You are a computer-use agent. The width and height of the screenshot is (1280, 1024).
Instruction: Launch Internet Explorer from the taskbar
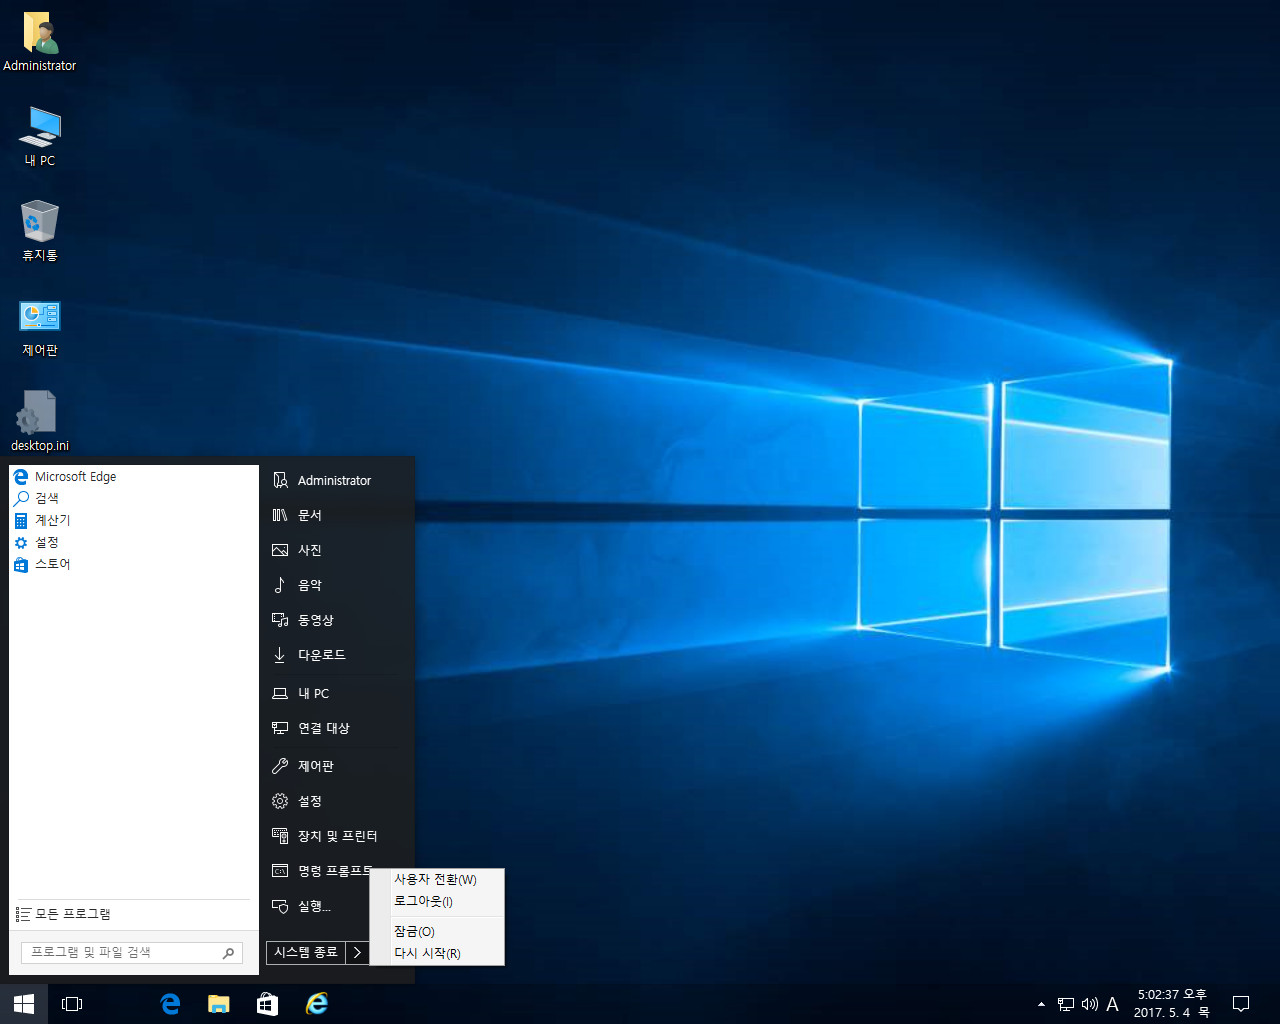[316, 1004]
